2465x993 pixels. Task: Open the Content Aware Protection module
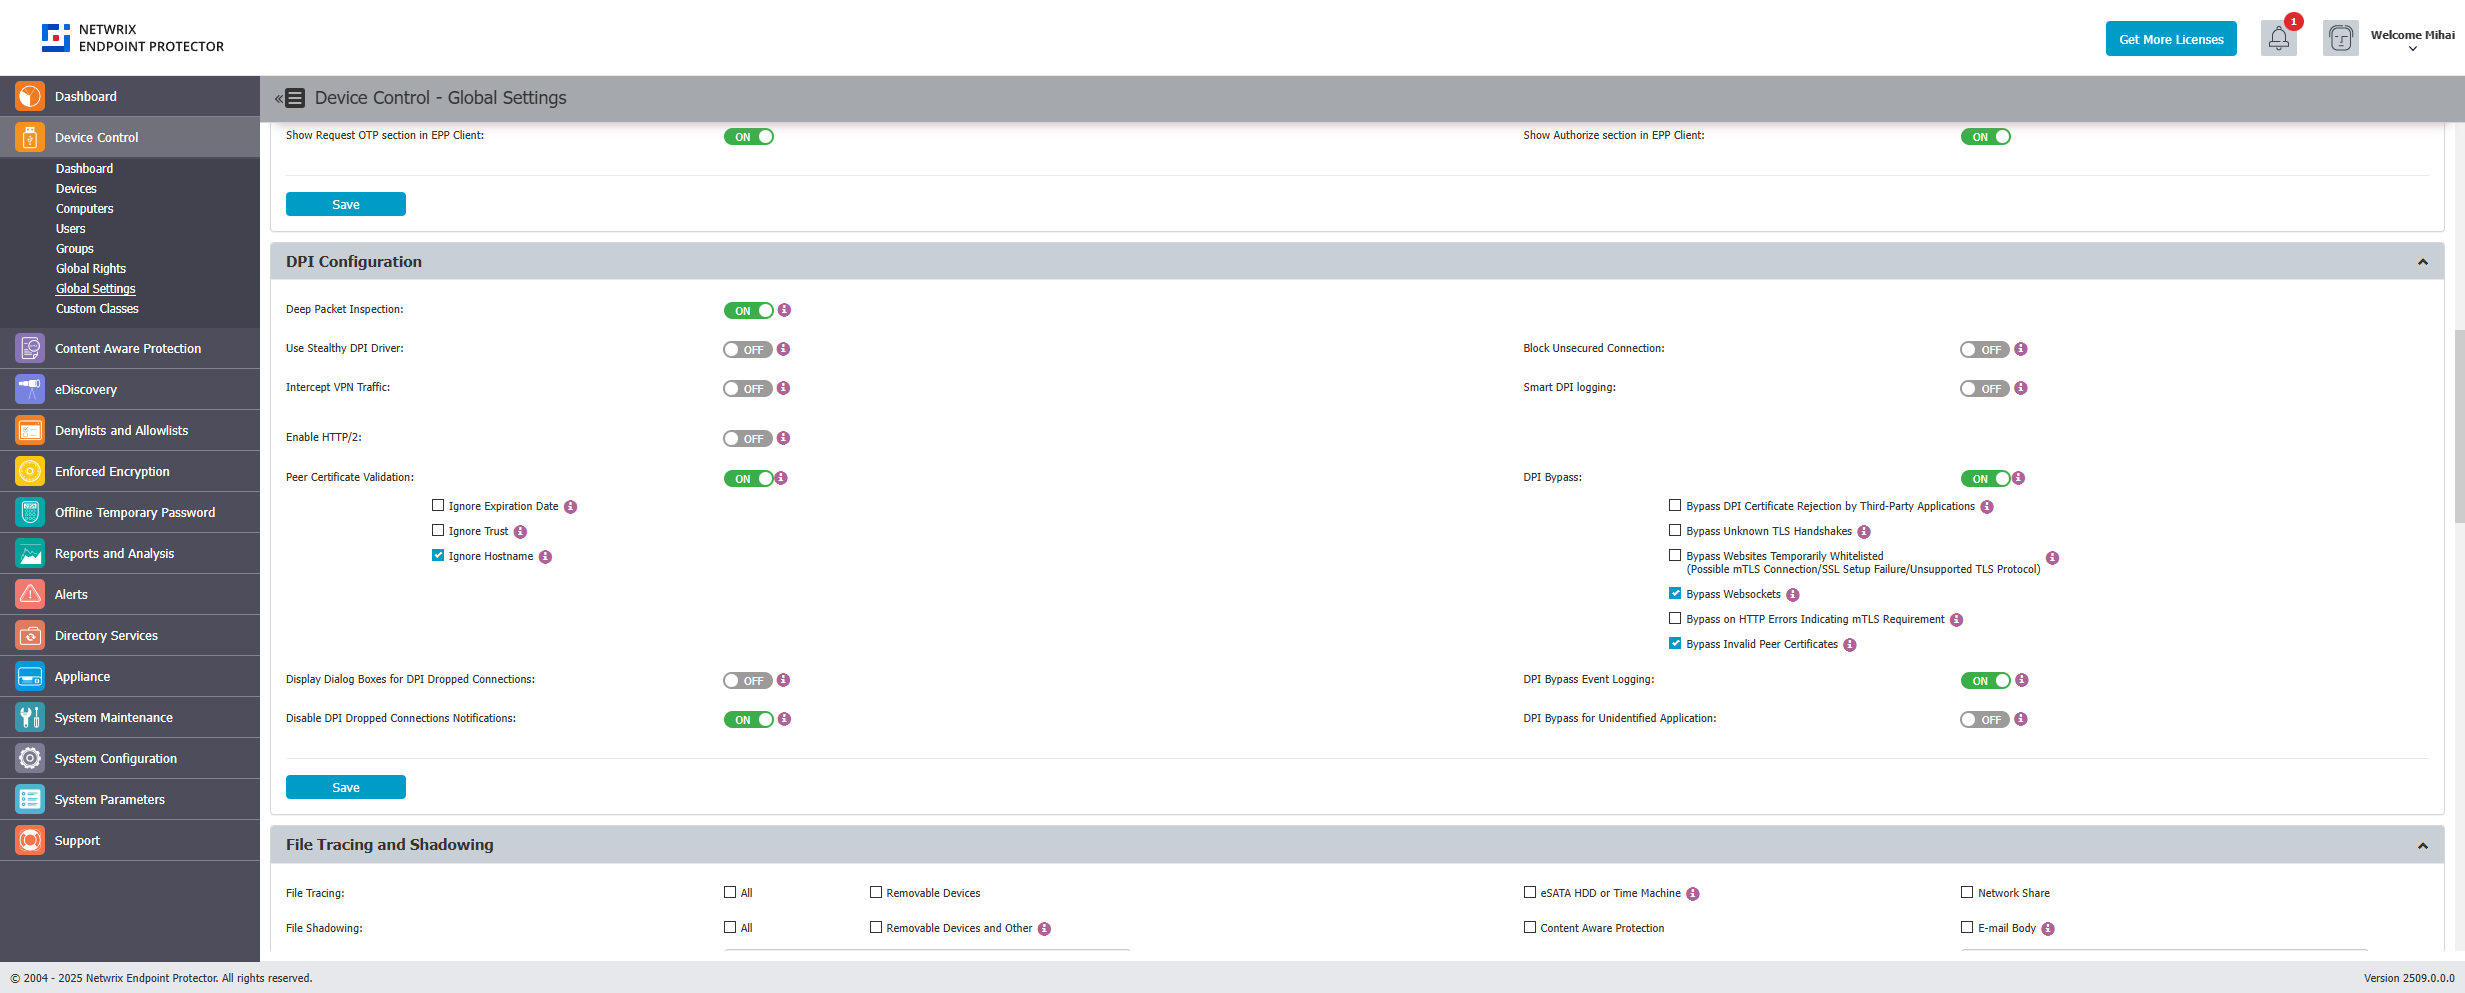pos(127,348)
